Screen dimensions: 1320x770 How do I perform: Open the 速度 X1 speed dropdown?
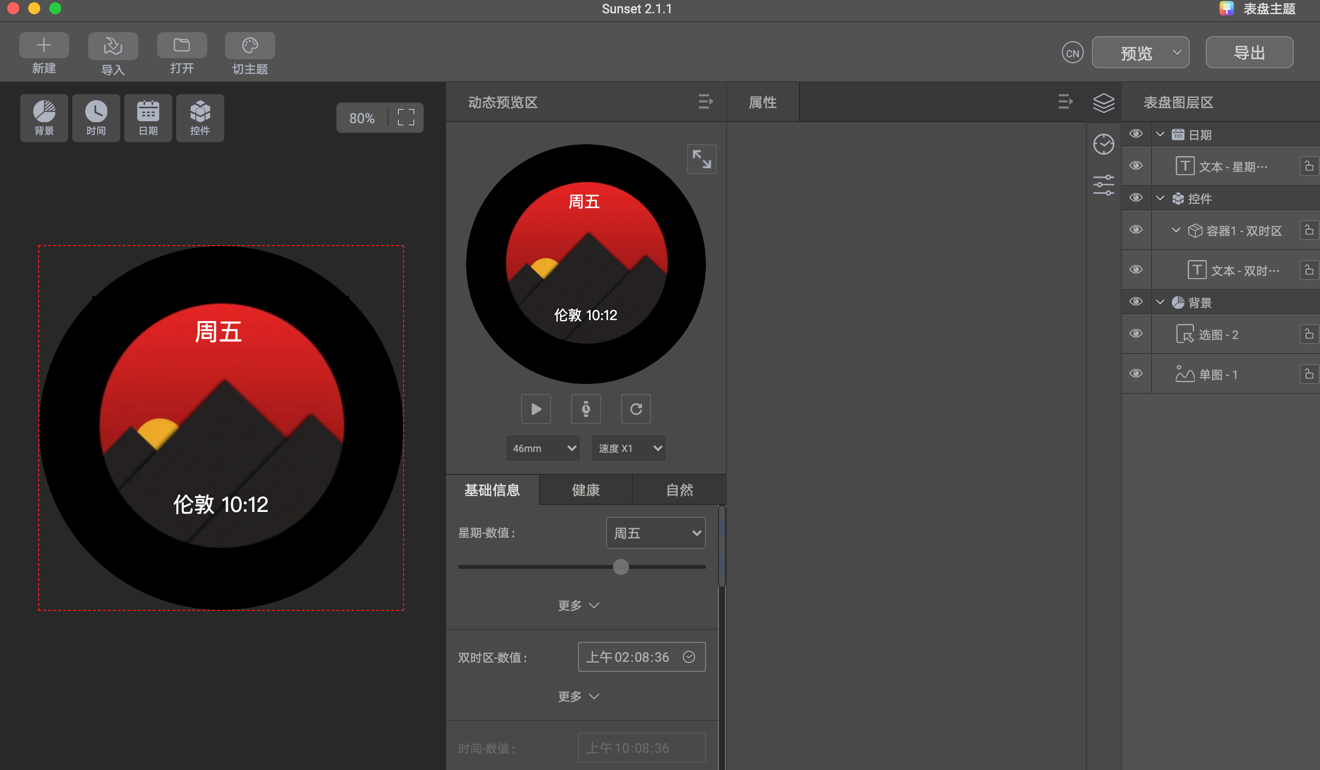coord(628,448)
